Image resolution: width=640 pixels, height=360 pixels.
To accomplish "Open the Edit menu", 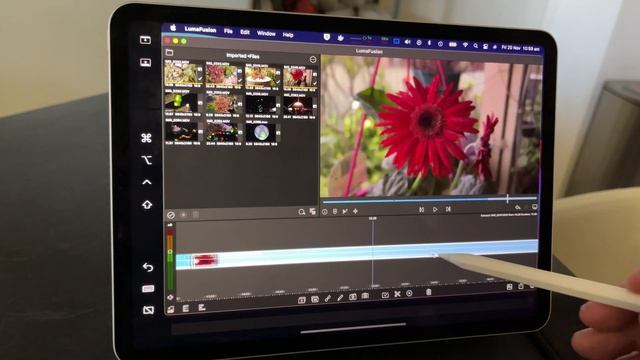I will 245,32.
